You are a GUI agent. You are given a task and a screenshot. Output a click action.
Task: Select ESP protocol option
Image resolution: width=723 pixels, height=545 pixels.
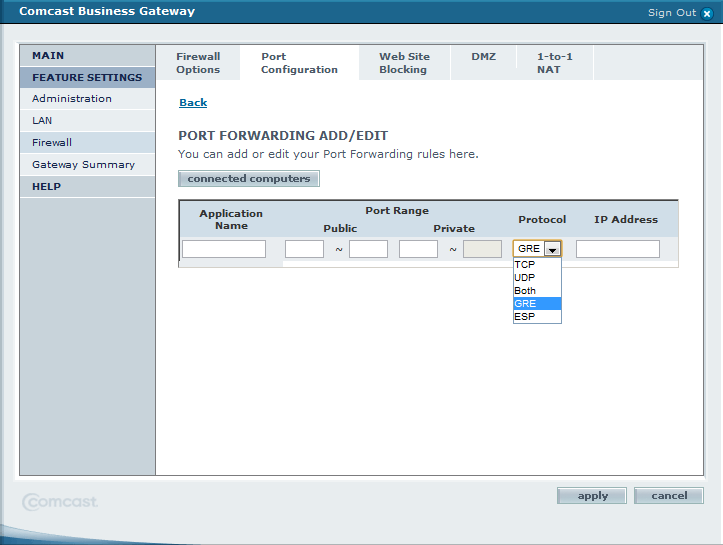[x=526, y=317]
